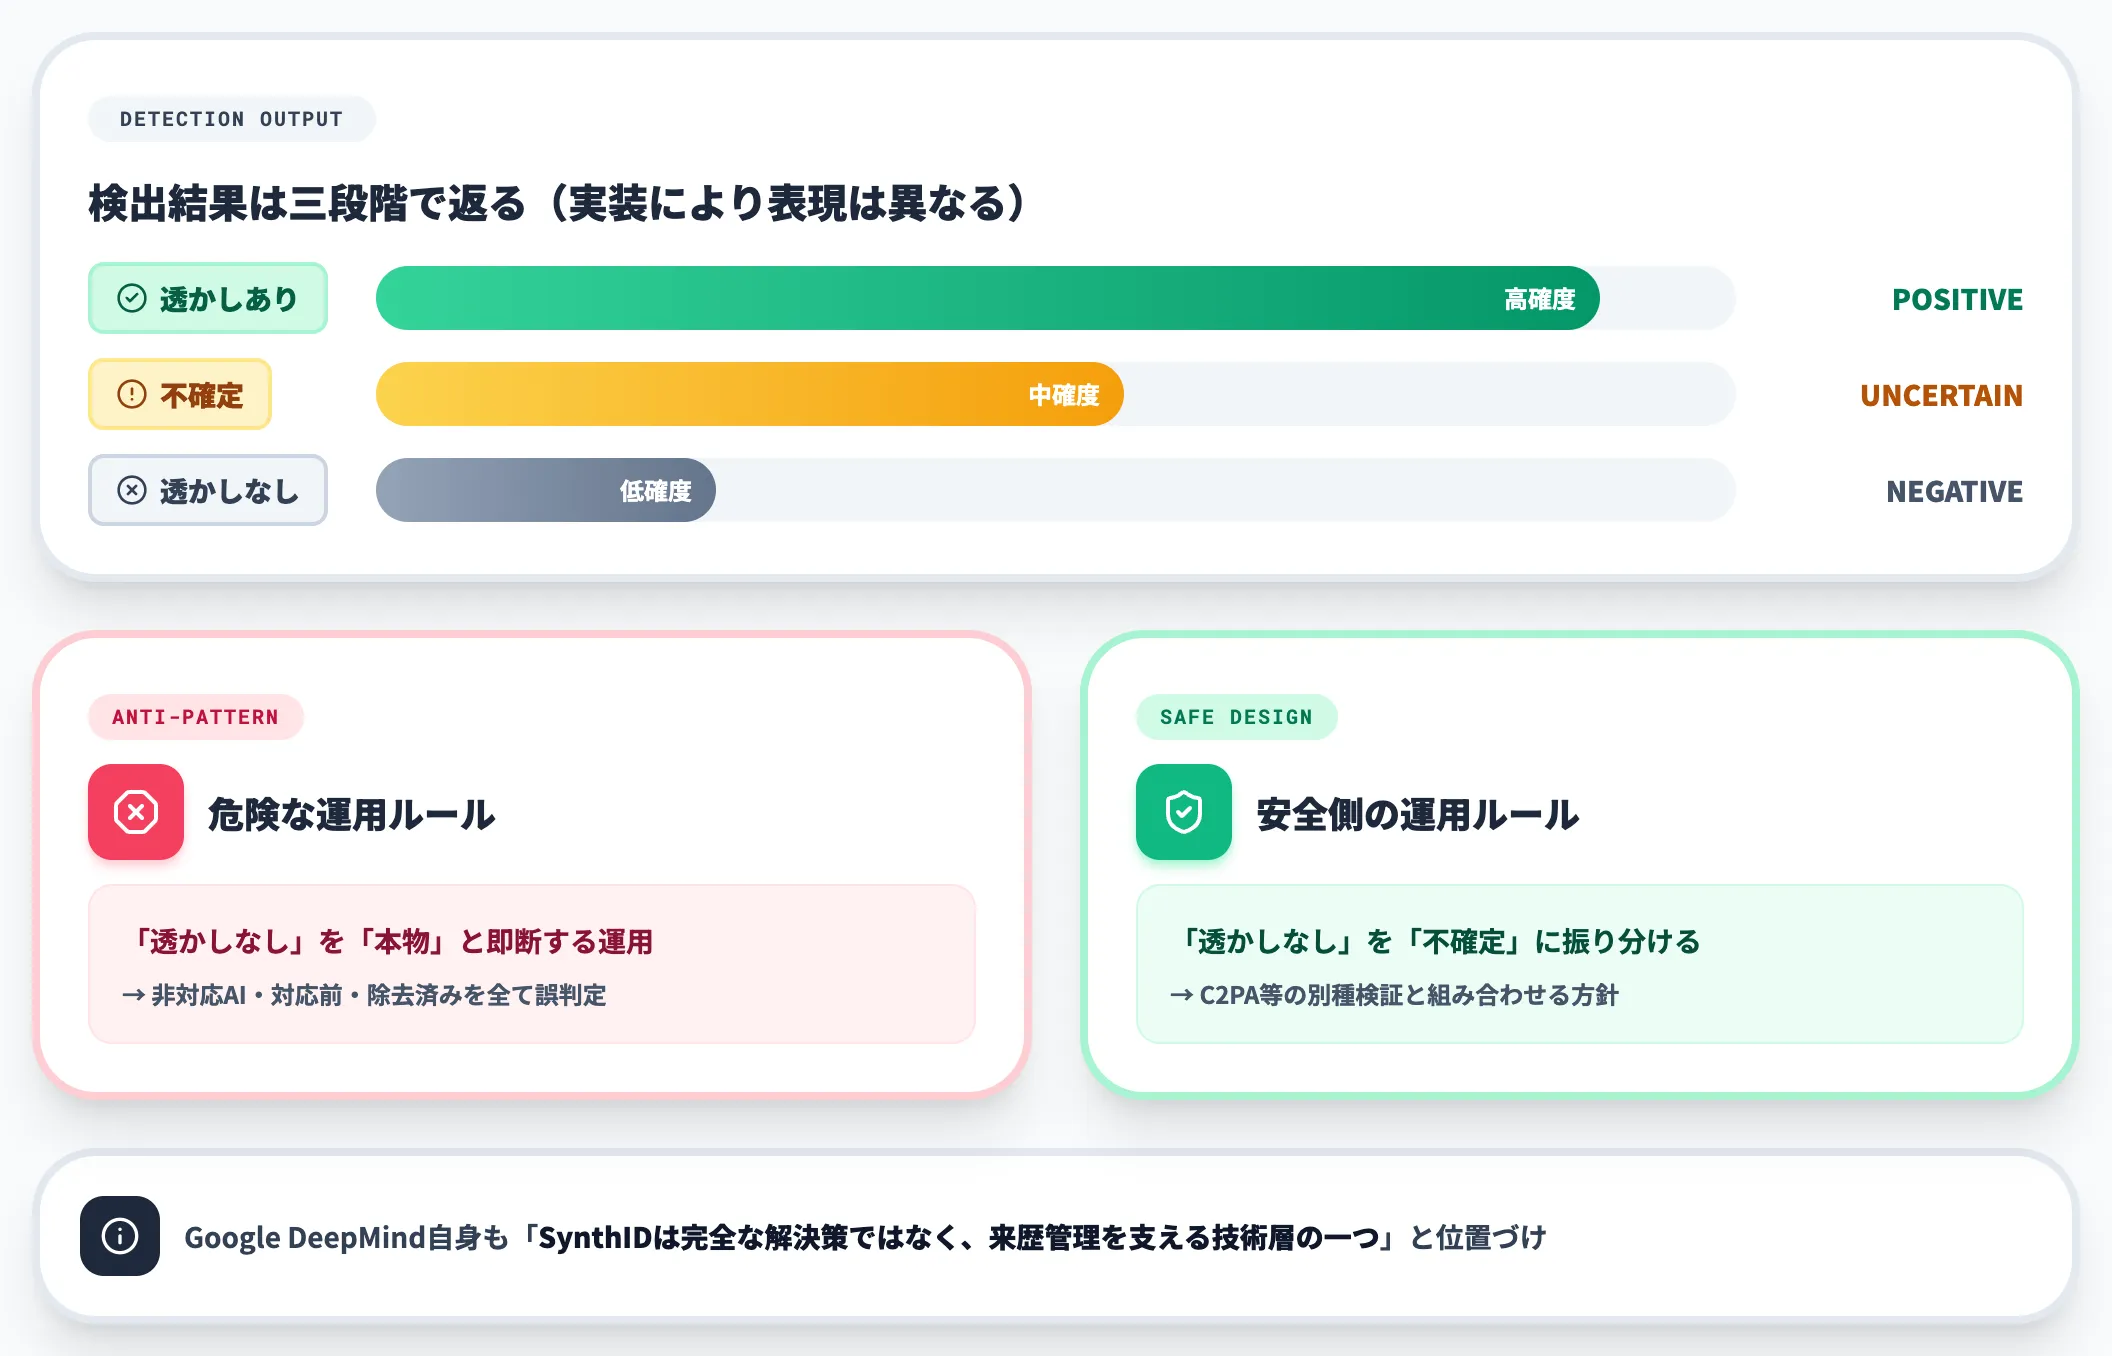Click the DETECTION OUTPUT tag
Screen dimensions: 2112x1356
click(x=232, y=119)
